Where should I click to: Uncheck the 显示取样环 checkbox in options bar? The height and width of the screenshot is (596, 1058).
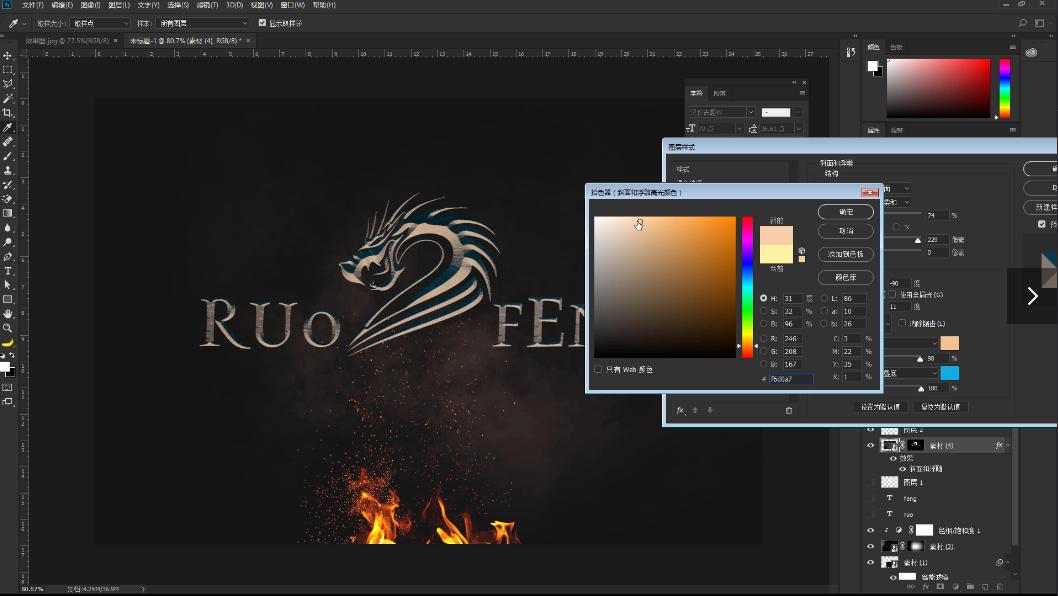(x=262, y=23)
